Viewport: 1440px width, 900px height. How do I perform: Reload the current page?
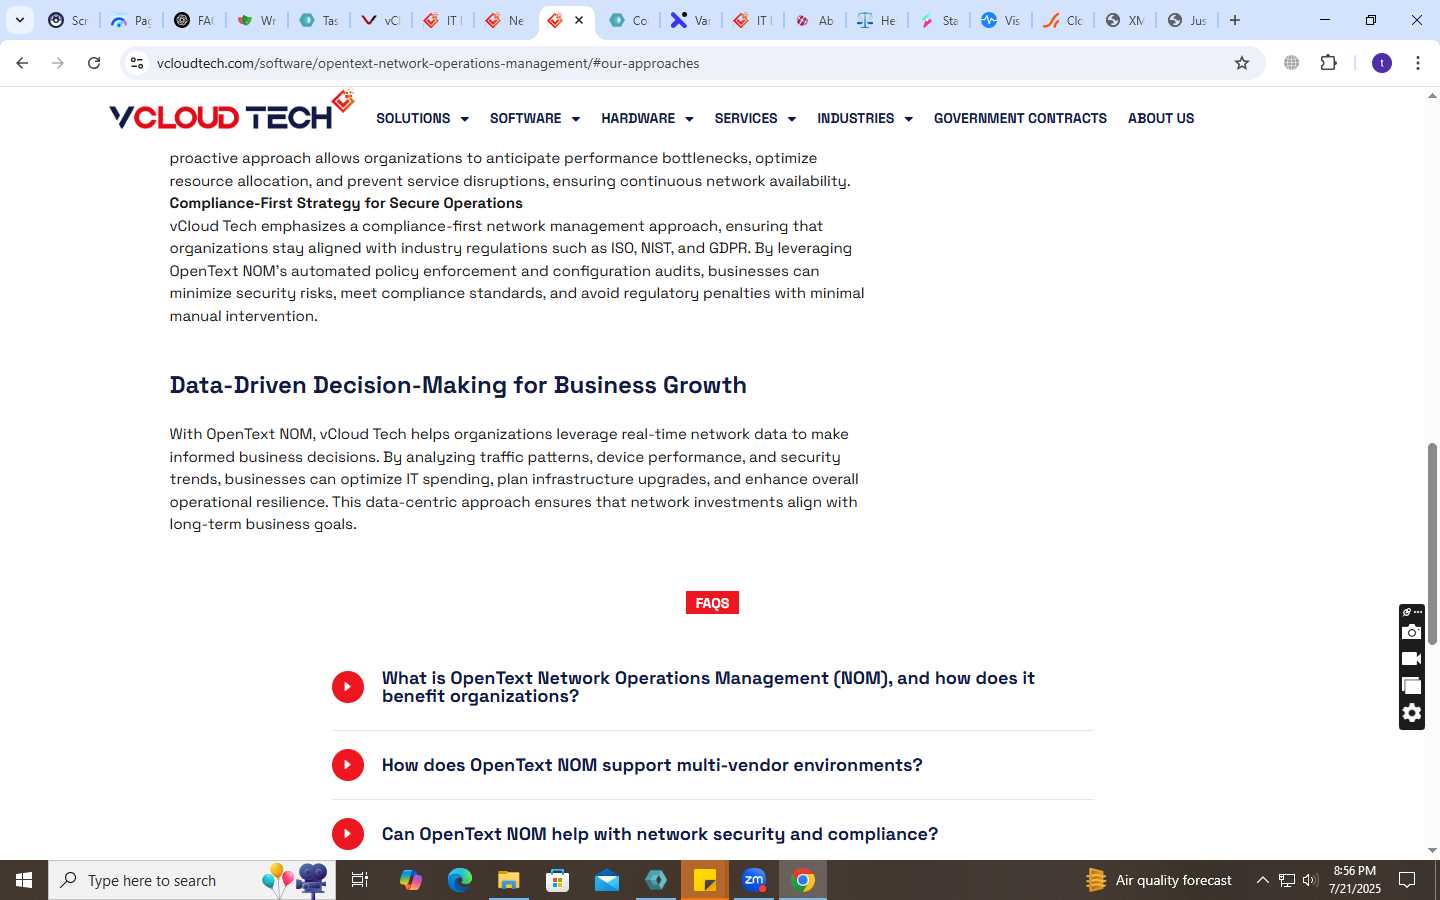[x=94, y=63]
